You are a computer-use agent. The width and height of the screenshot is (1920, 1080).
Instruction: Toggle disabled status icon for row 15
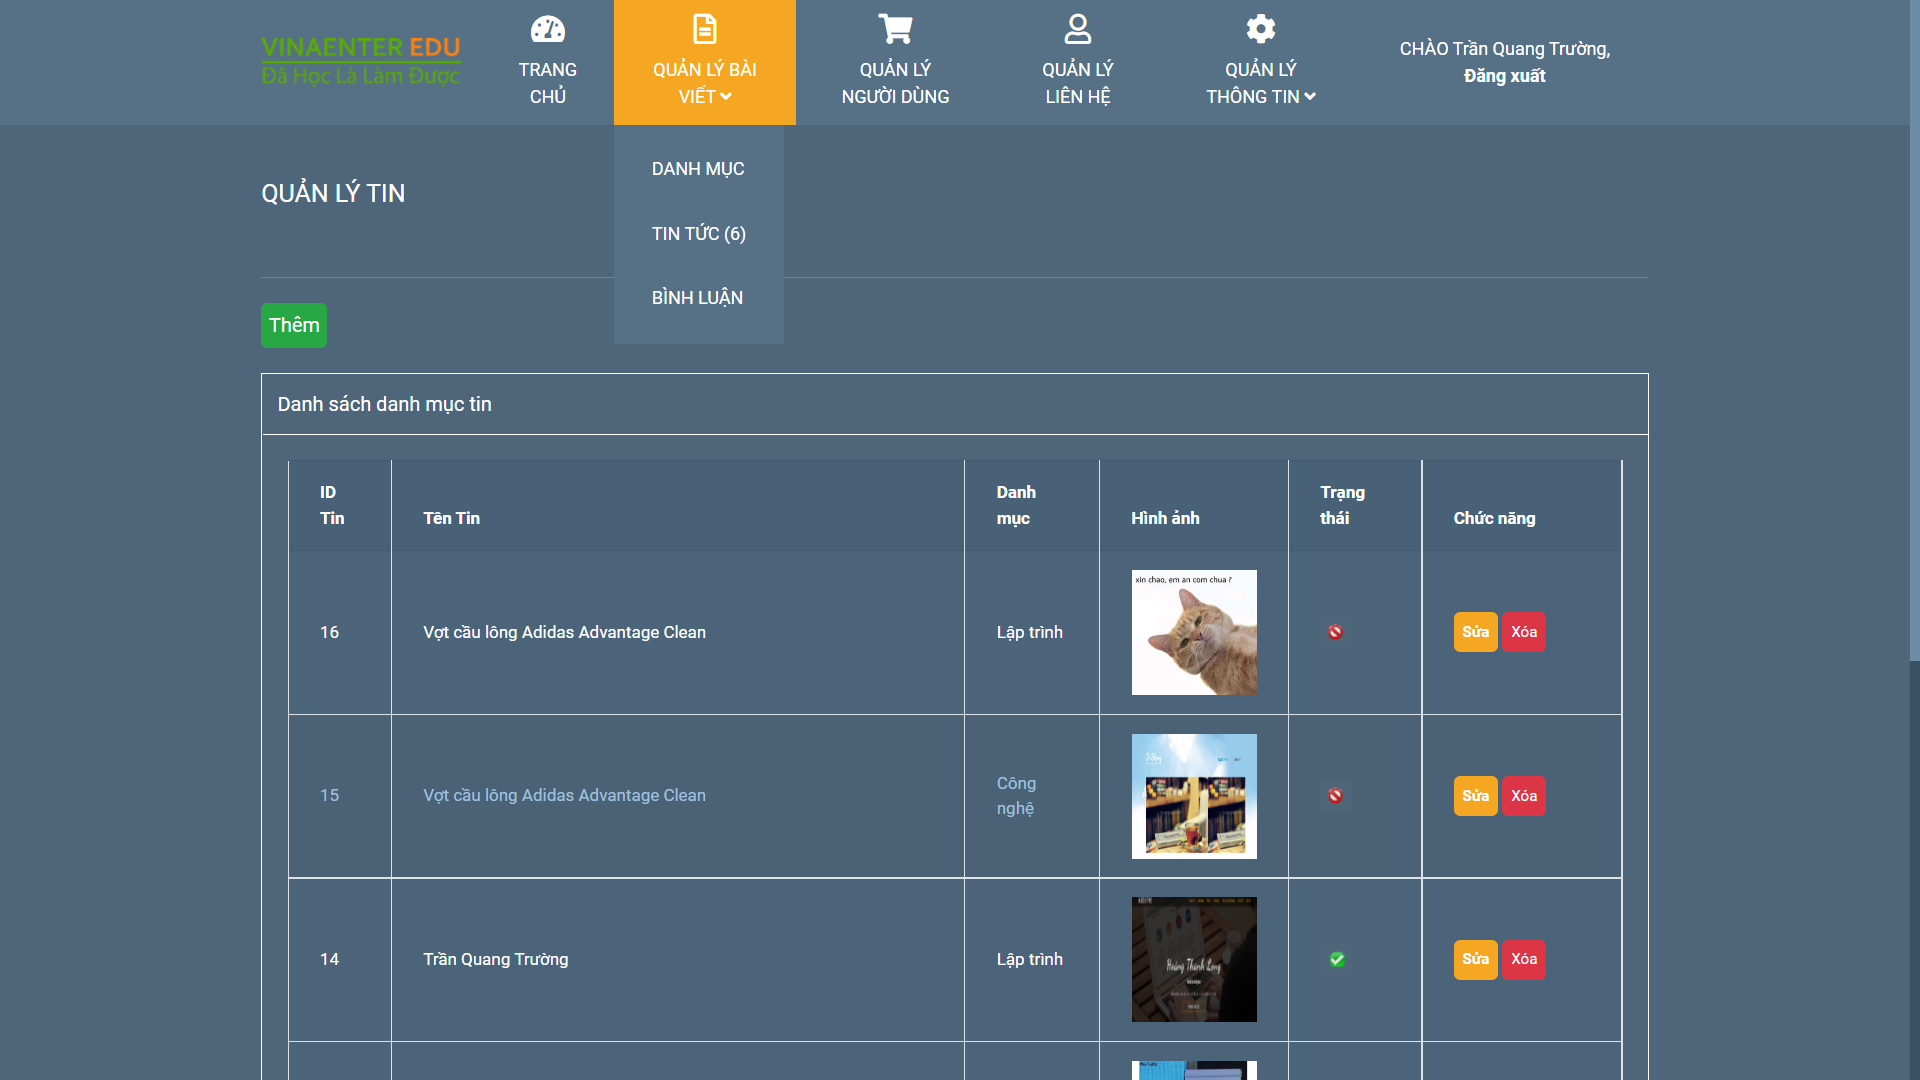tap(1335, 796)
